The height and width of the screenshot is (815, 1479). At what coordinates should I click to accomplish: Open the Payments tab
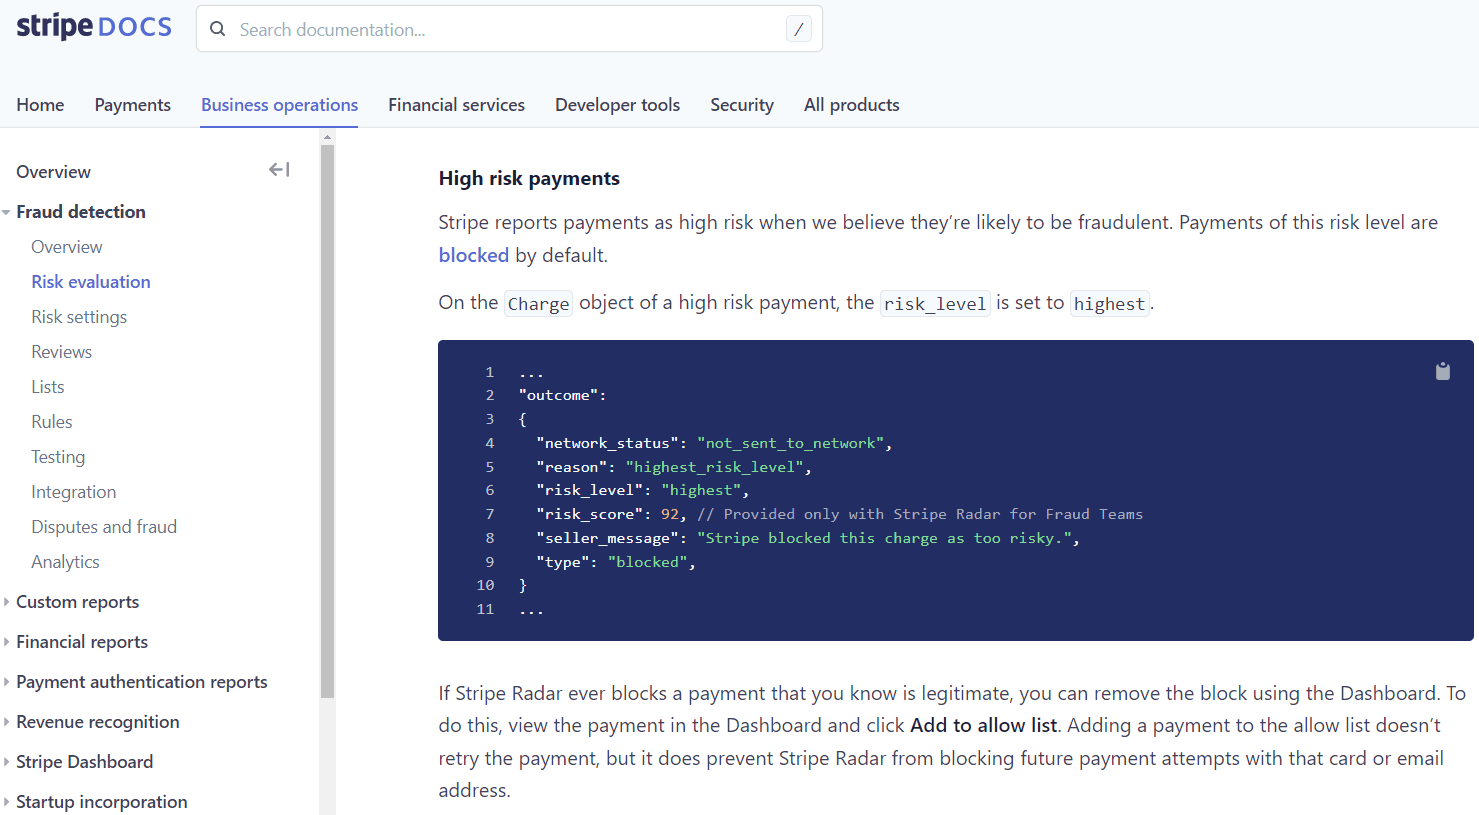[x=132, y=105]
